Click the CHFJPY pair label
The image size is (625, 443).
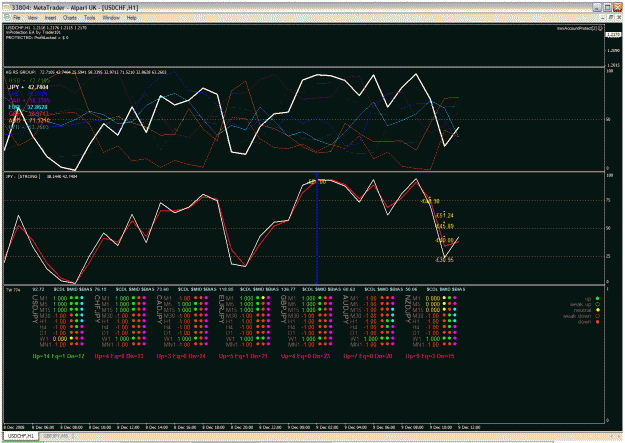point(97,309)
